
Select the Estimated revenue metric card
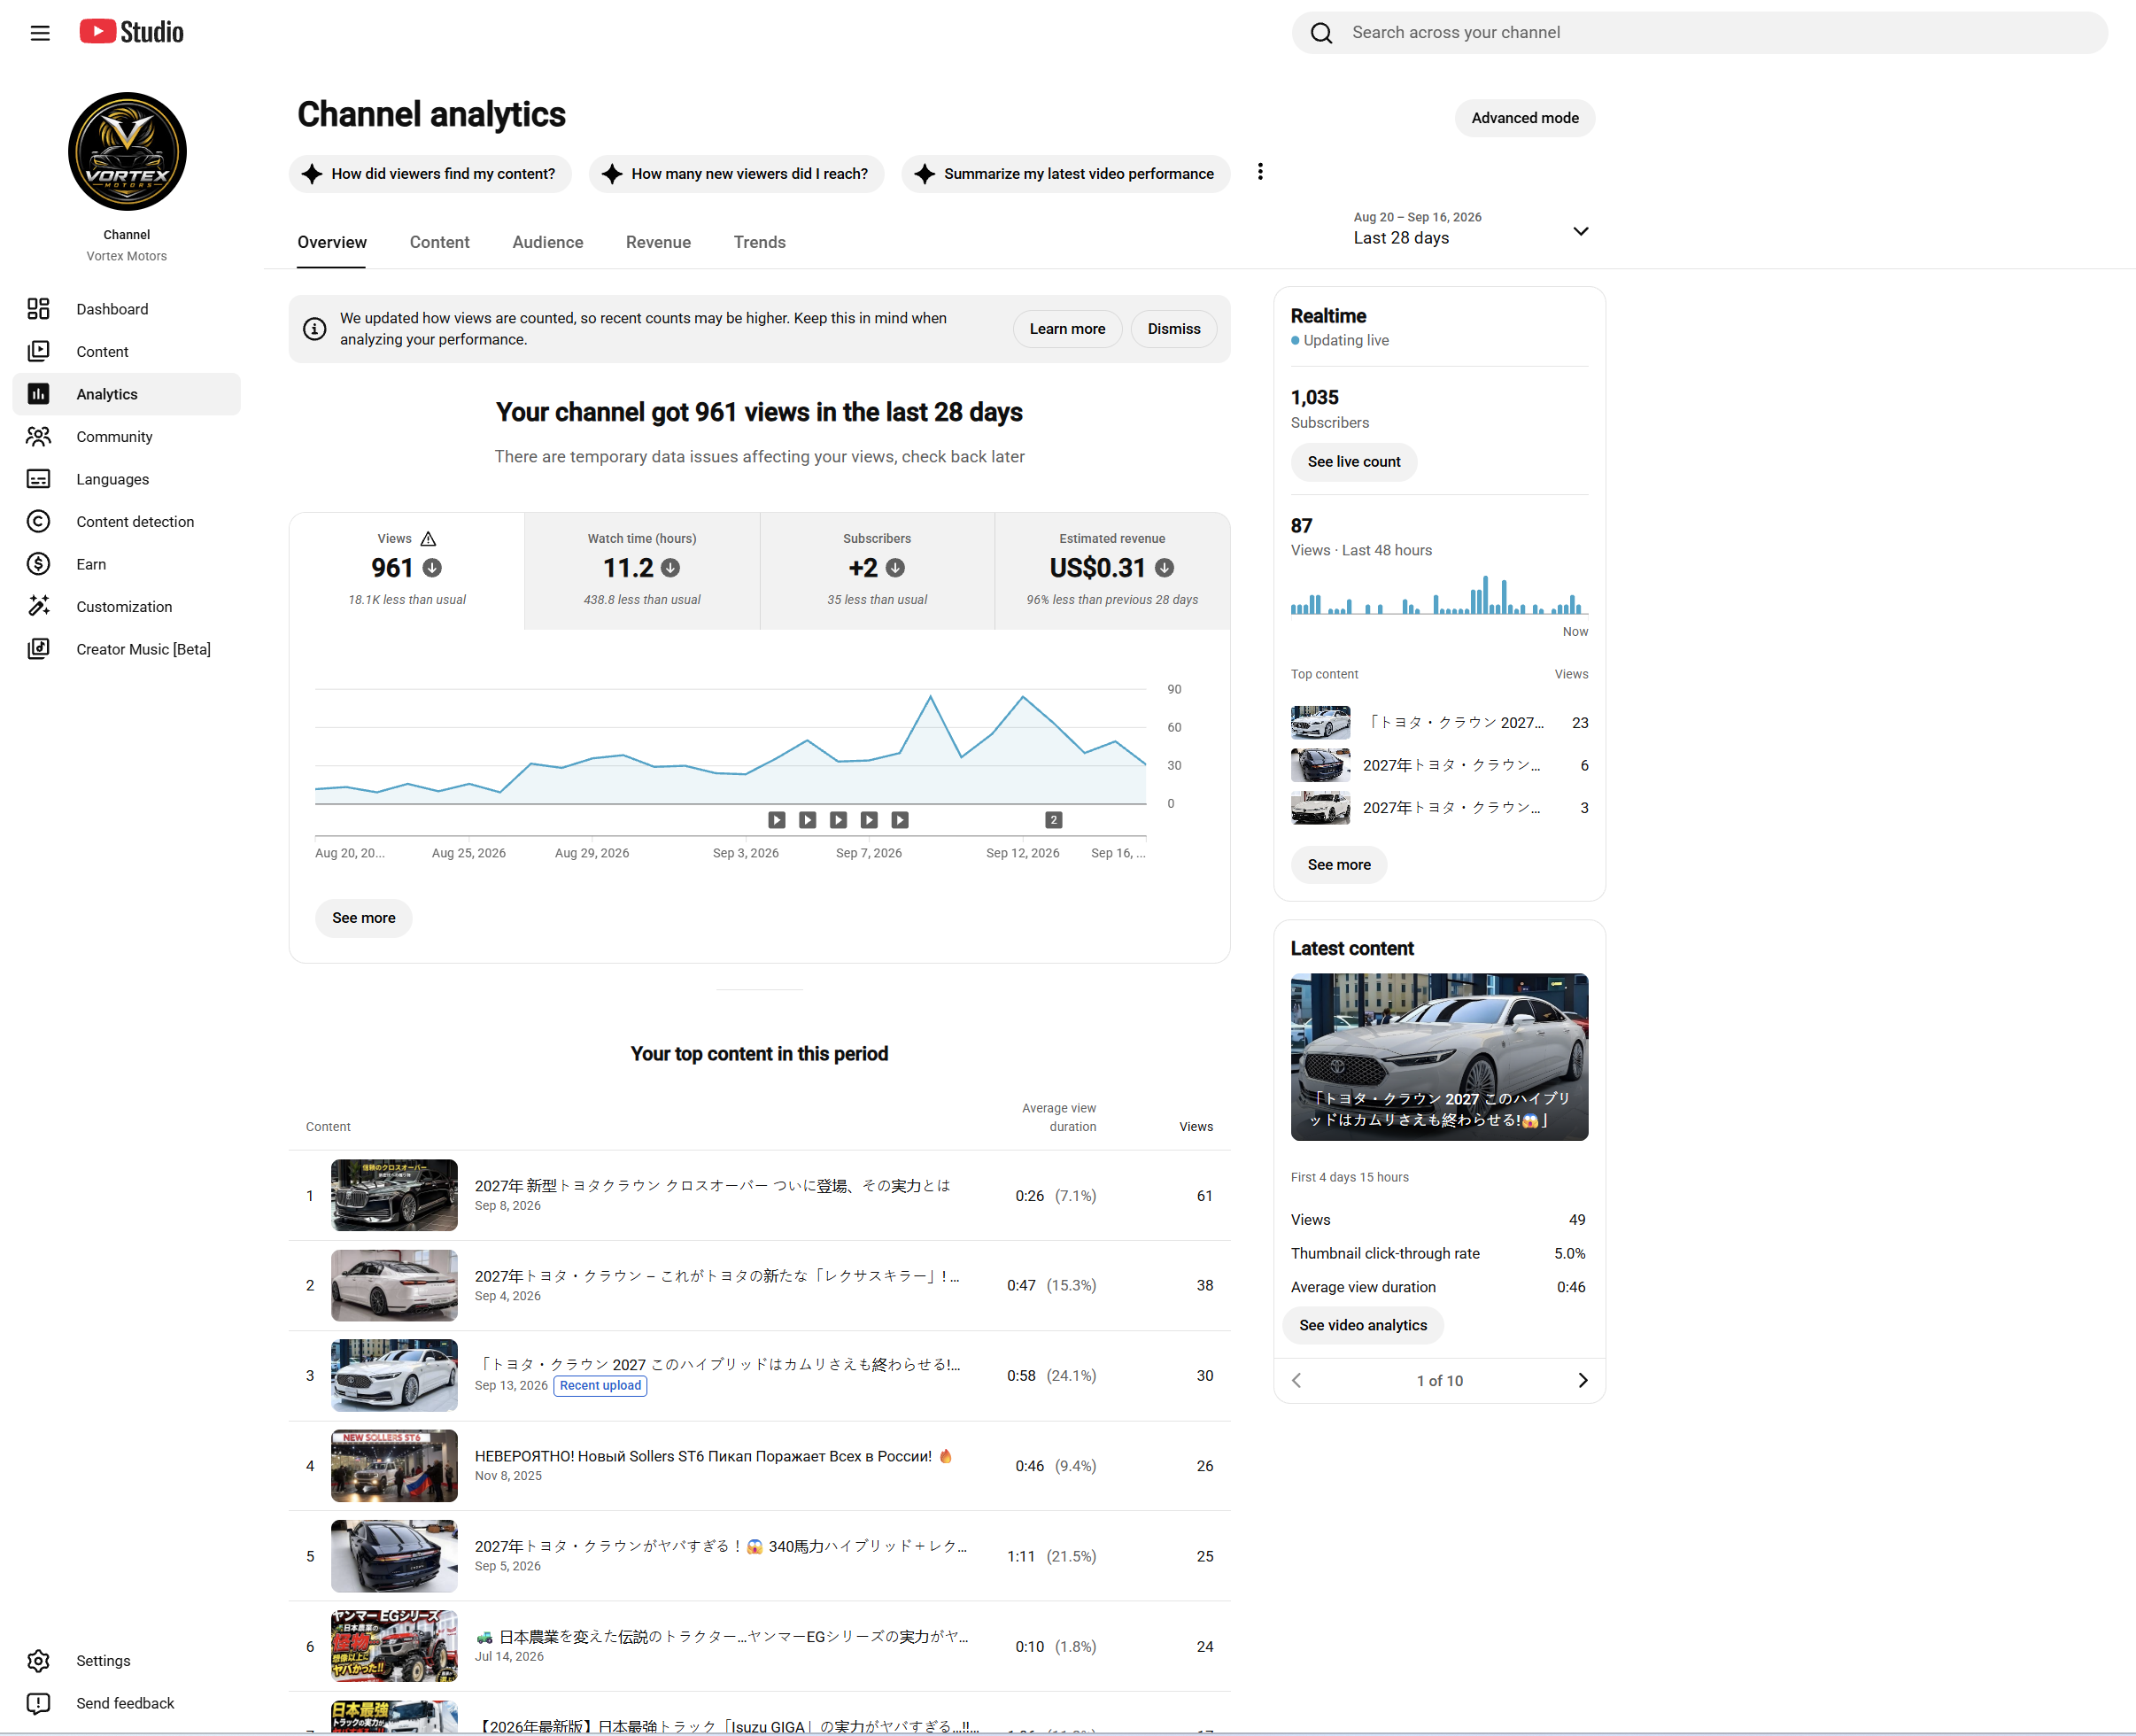click(x=1112, y=570)
